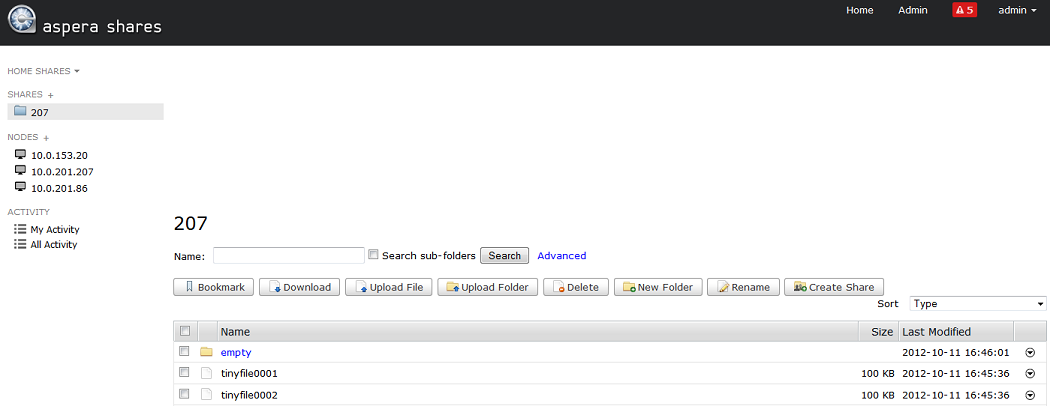Select the 10.0.153.20 node
This screenshot has height=406, width=1050.
tap(59, 155)
